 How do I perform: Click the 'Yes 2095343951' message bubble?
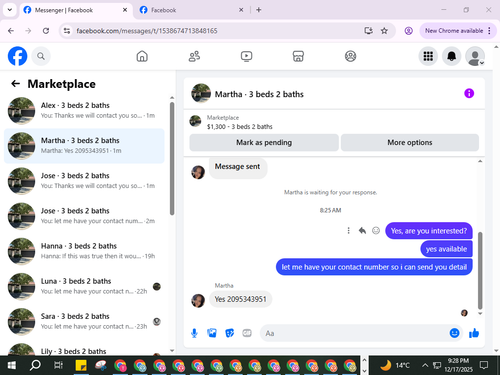tap(240, 299)
